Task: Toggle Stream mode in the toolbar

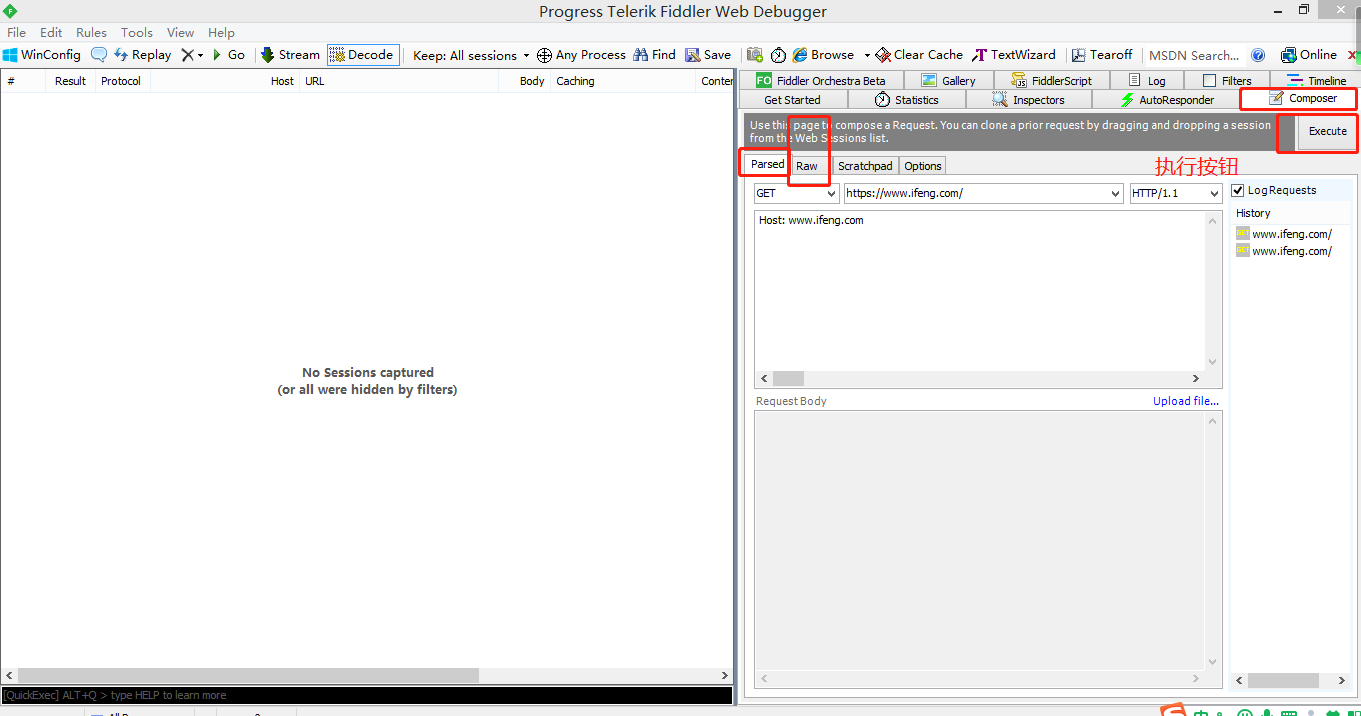Action: (x=290, y=55)
